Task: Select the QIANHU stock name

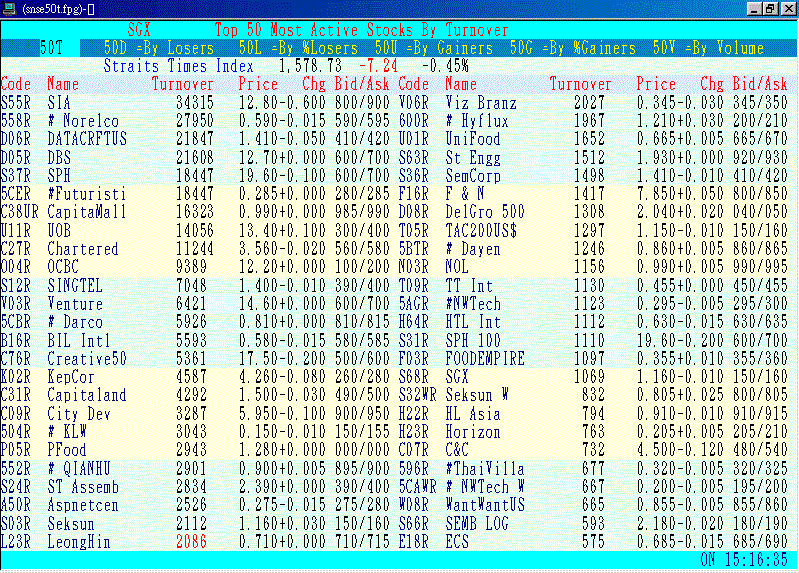Action: (79, 468)
